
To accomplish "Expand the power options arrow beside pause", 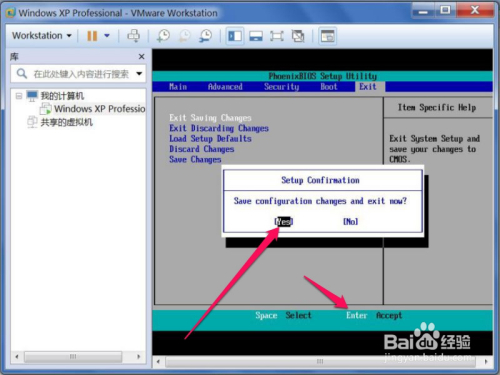I will pos(107,35).
